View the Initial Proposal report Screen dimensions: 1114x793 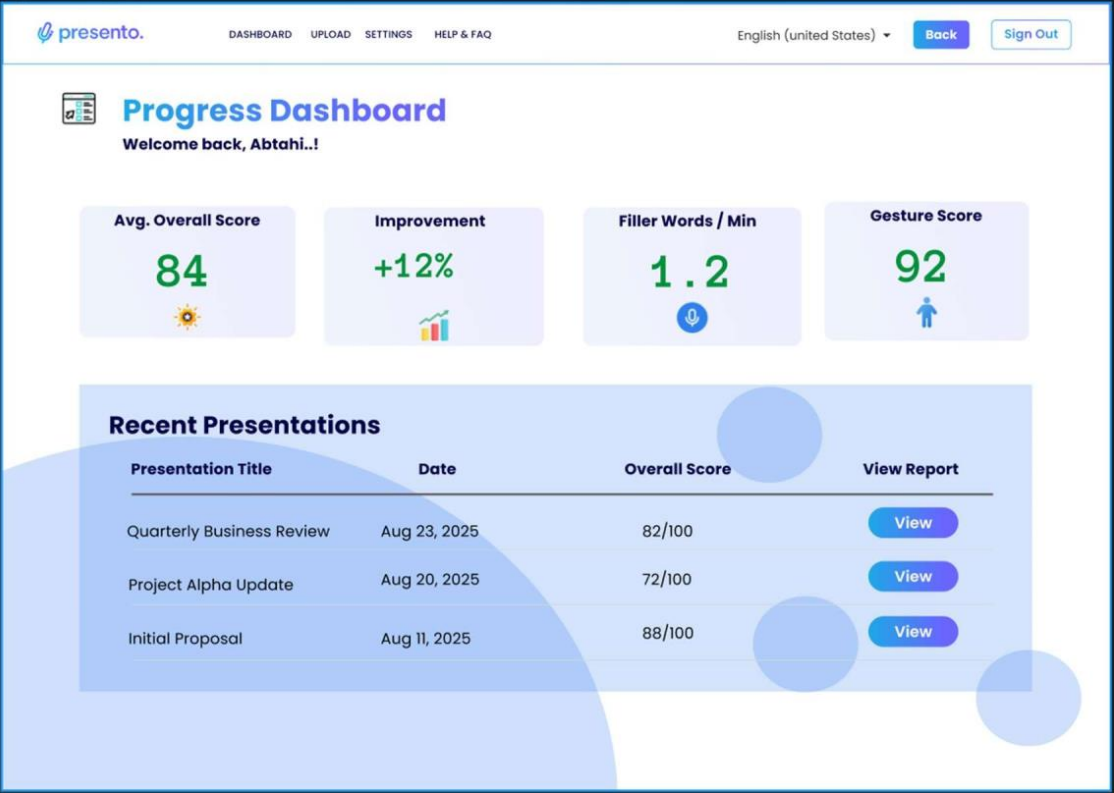click(x=912, y=632)
